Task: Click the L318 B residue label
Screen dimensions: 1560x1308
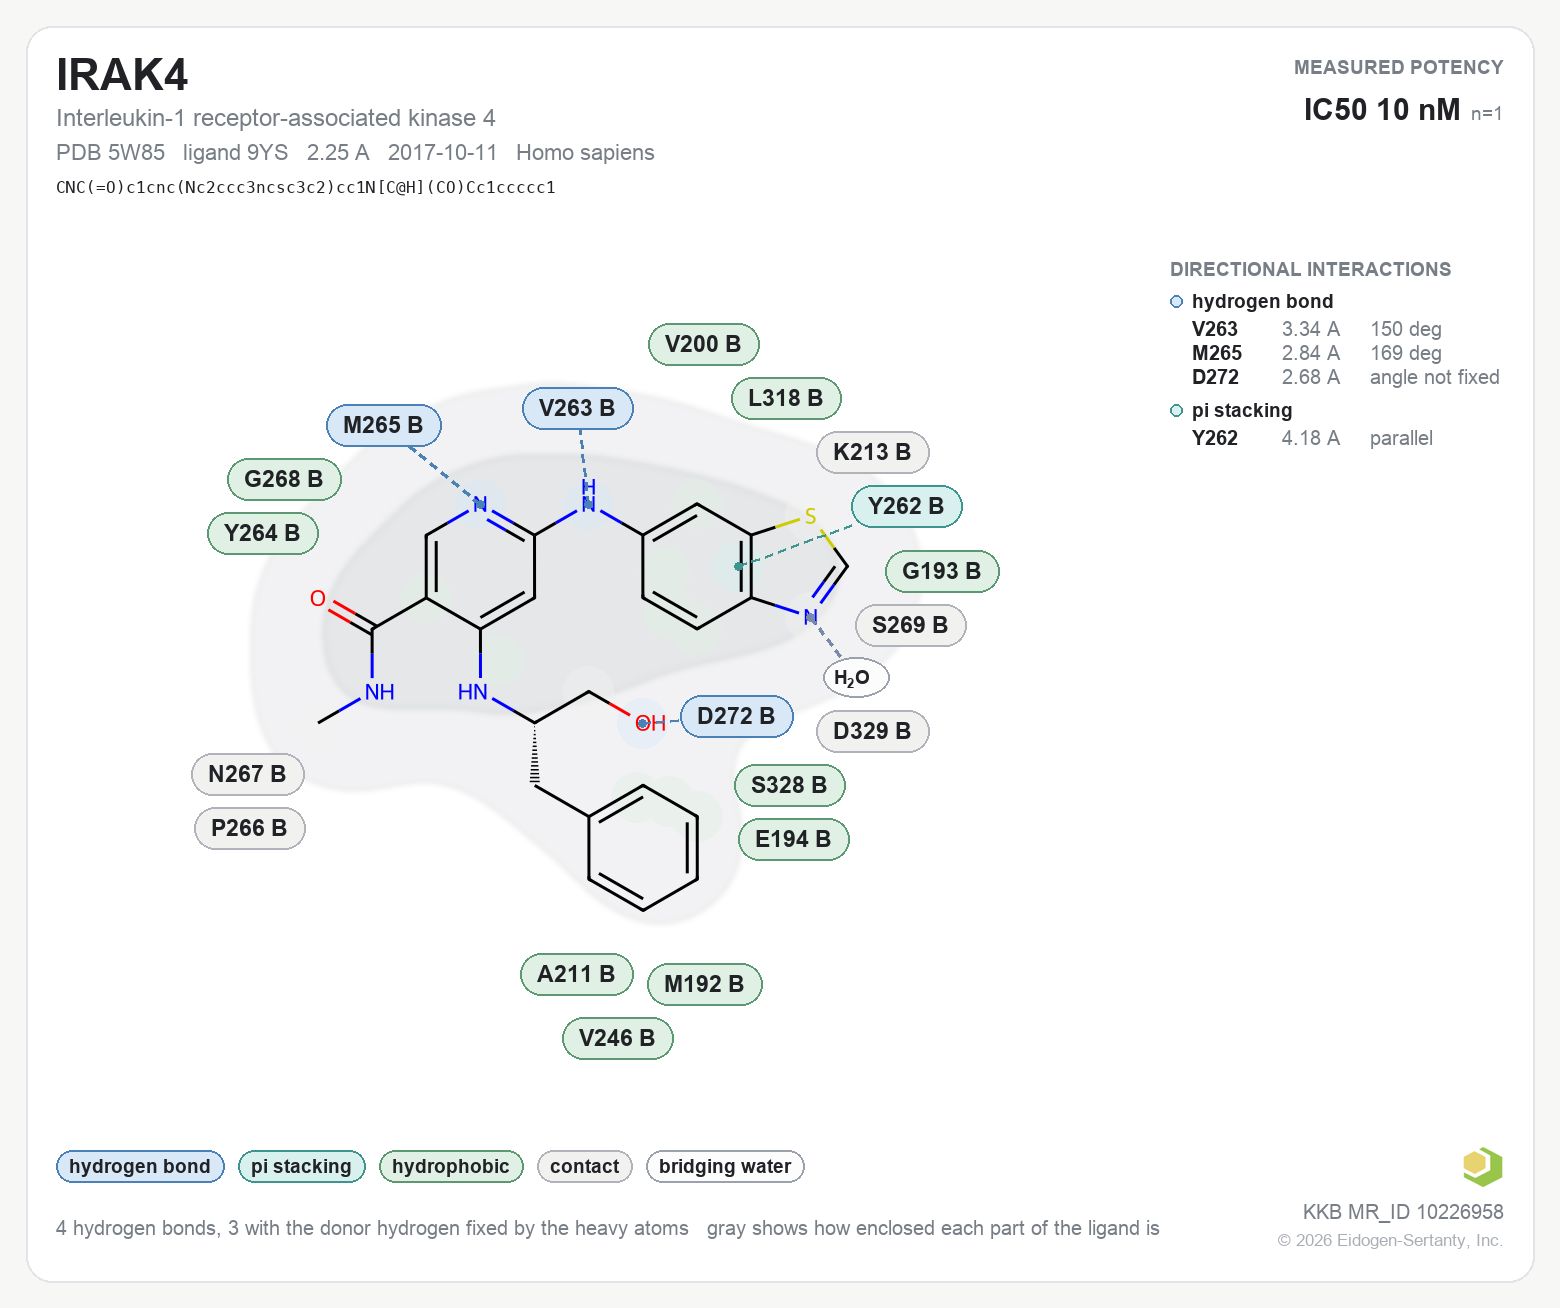Action: click(786, 398)
